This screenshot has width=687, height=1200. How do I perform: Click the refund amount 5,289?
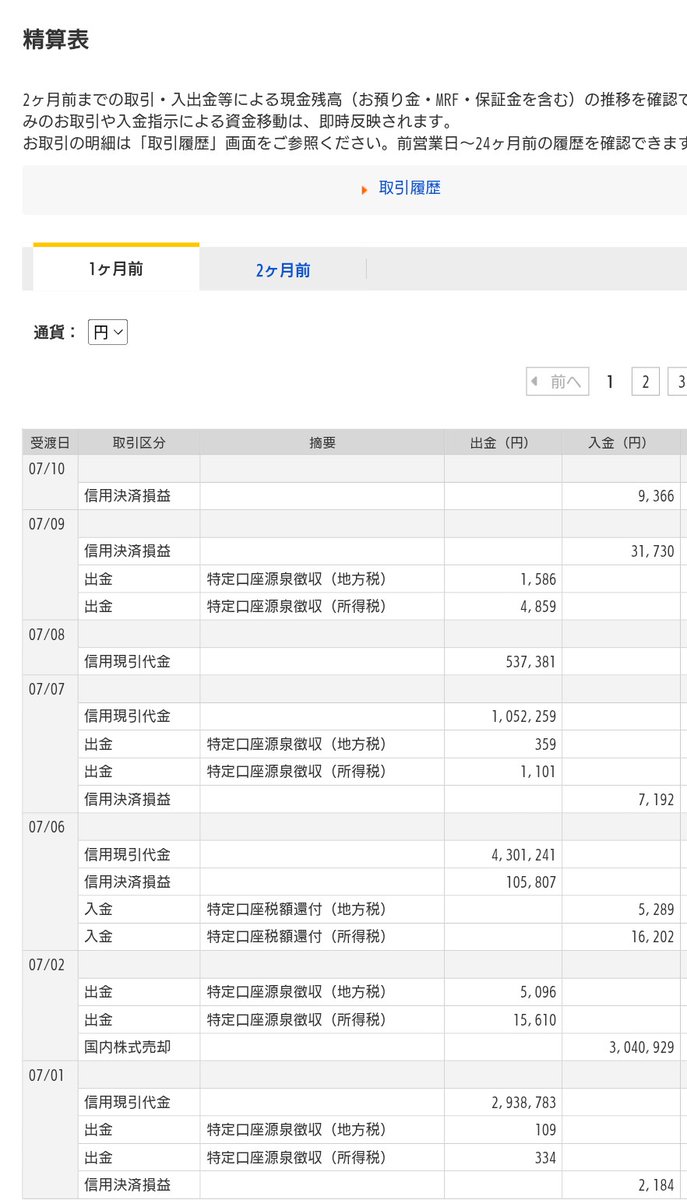pyautogui.click(x=656, y=910)
